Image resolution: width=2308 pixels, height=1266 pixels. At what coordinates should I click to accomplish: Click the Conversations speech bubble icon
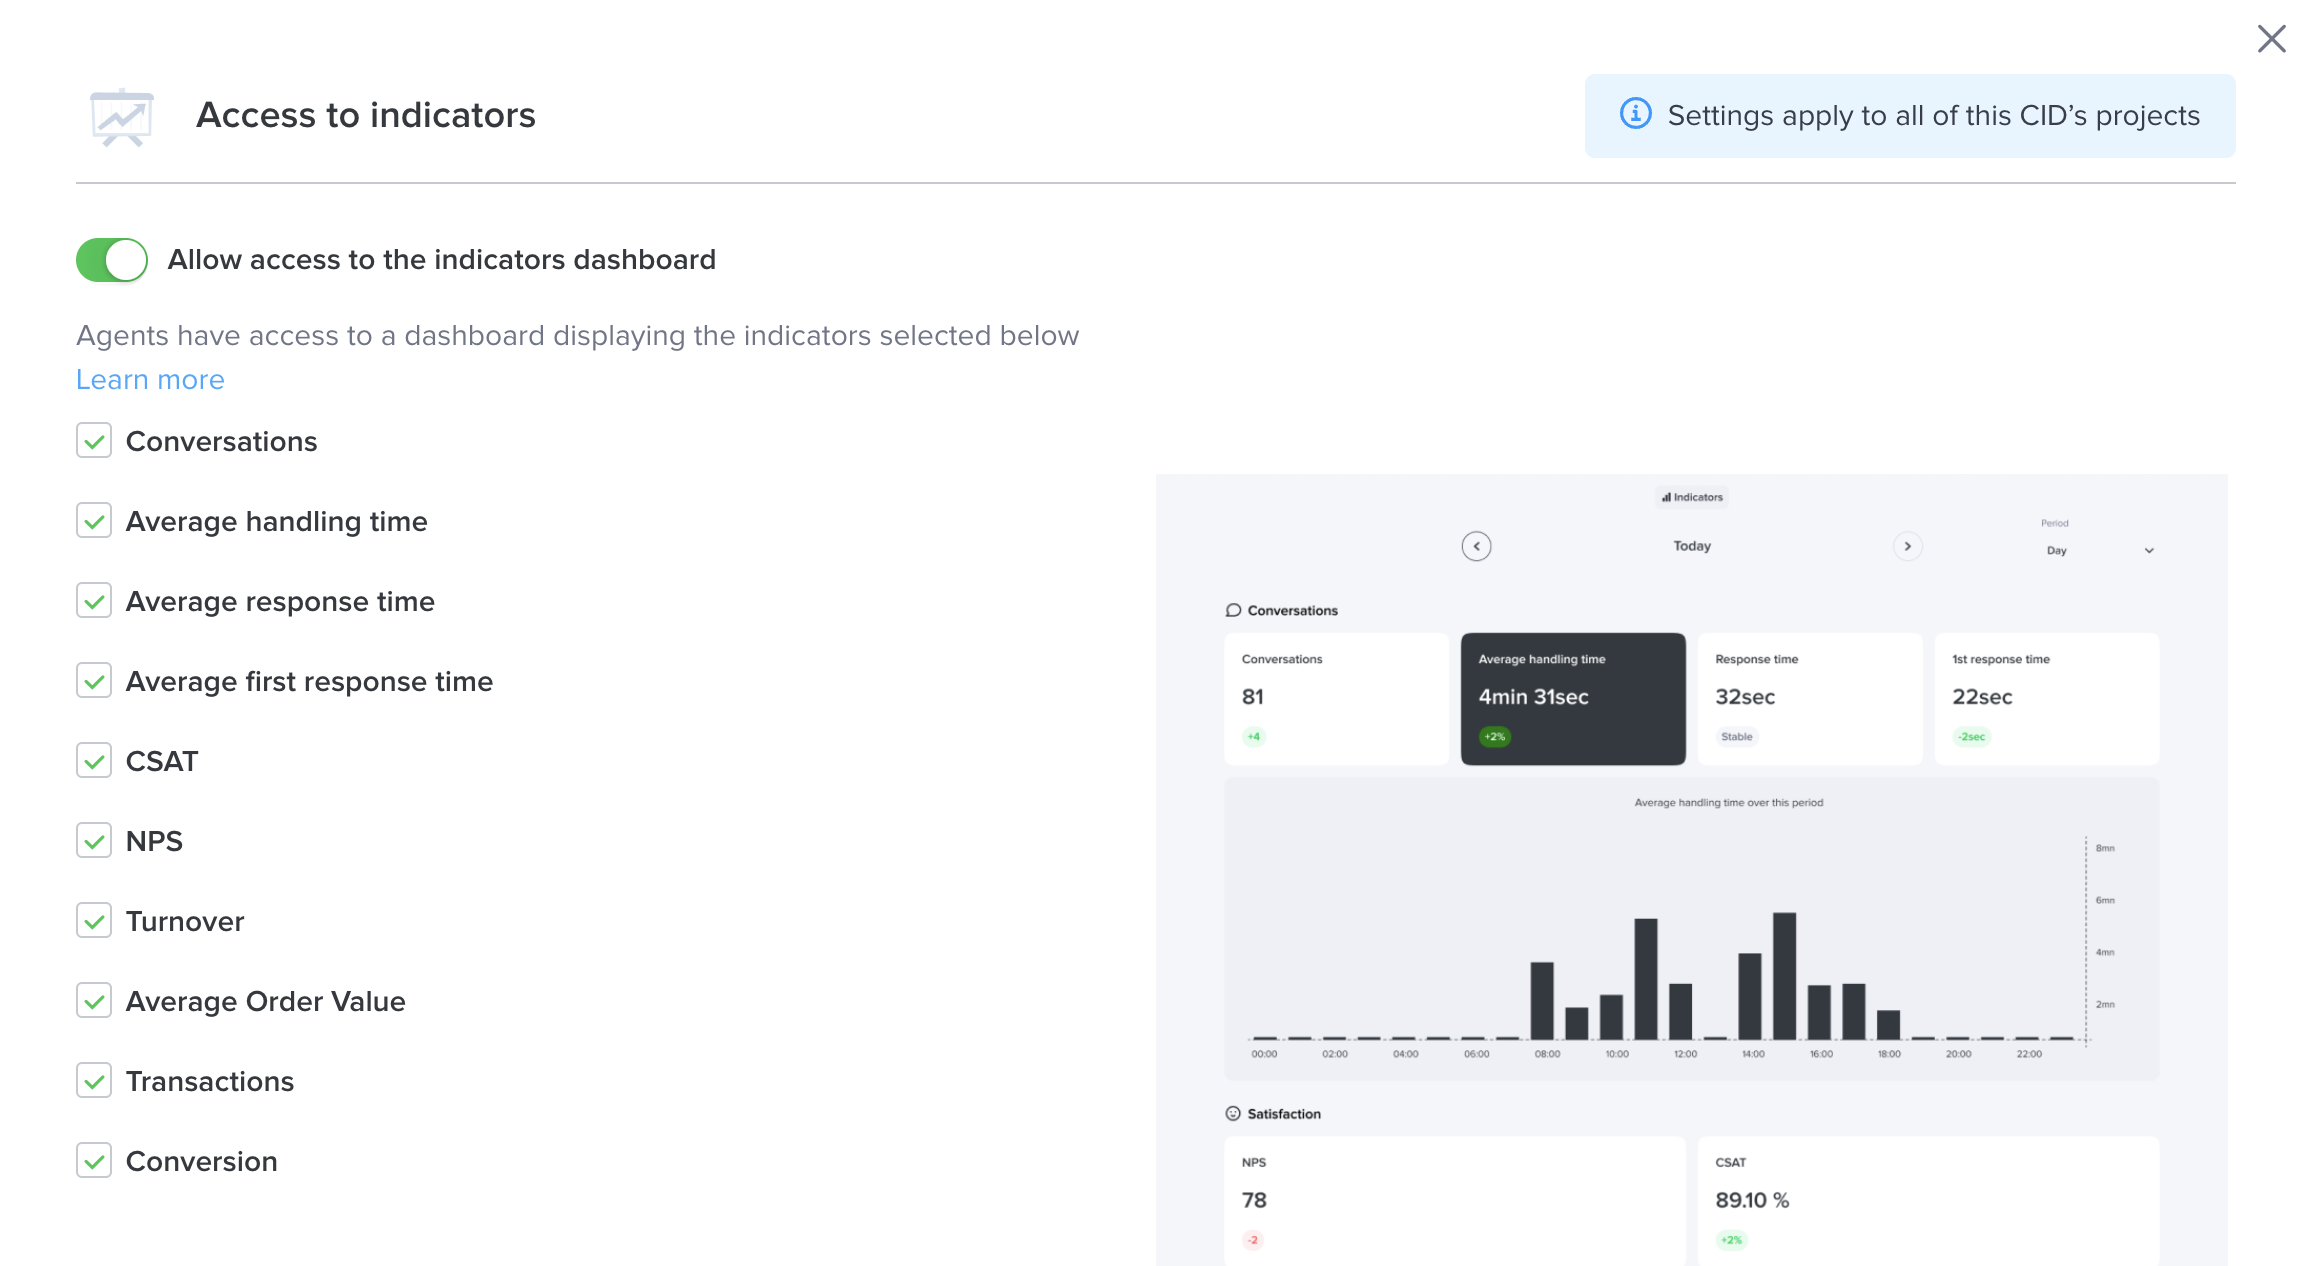[1233, 610]
